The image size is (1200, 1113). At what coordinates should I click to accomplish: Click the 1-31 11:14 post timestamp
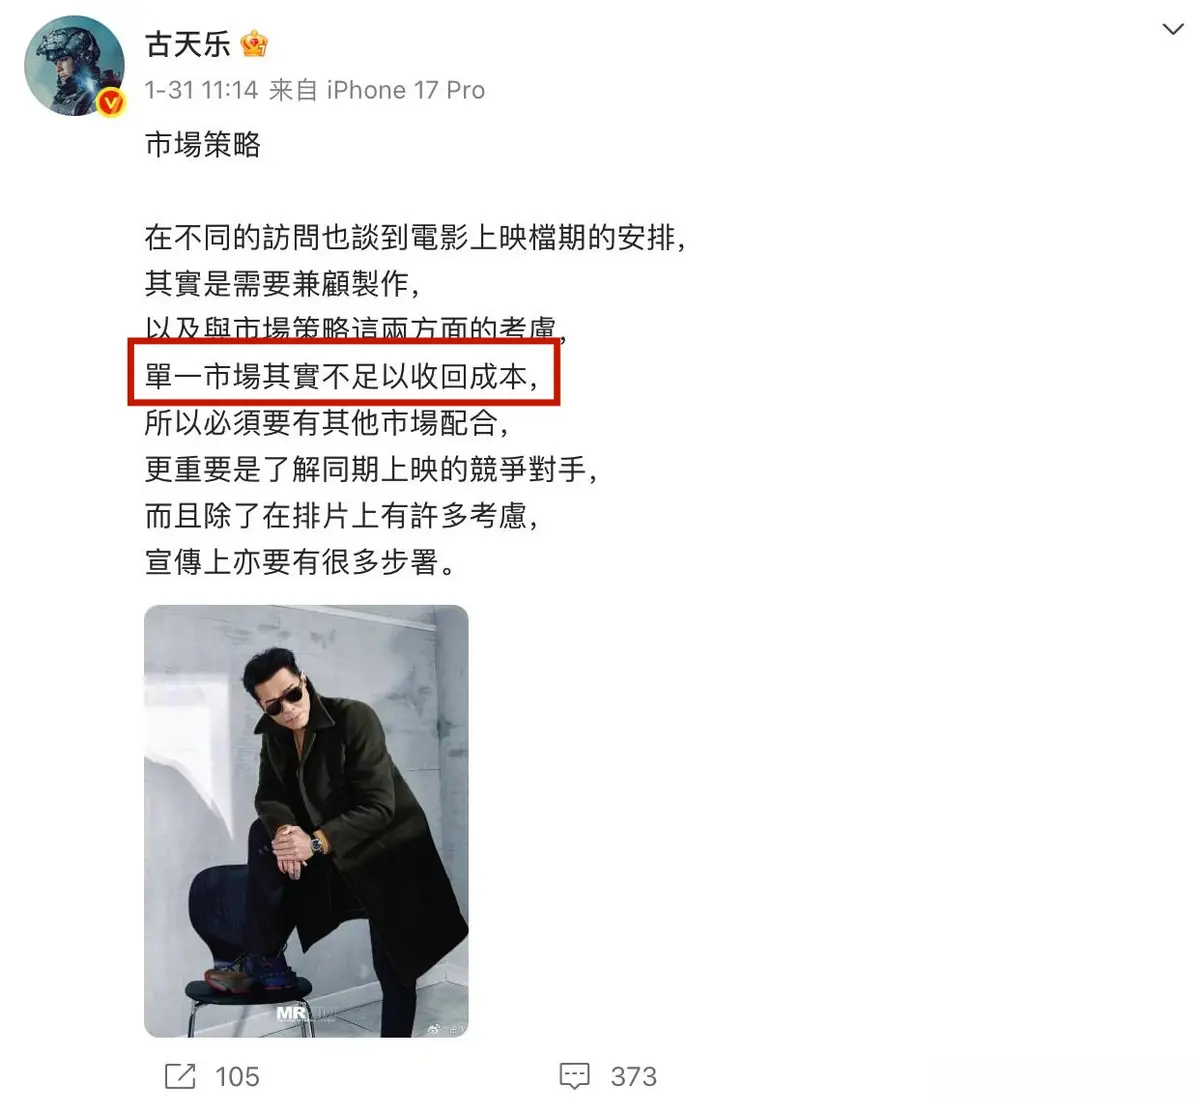coord(201,90)
